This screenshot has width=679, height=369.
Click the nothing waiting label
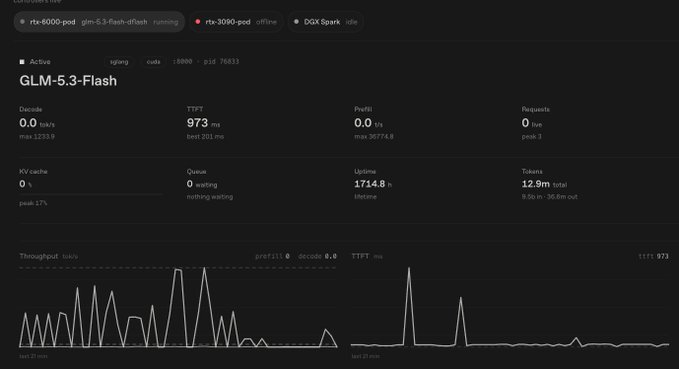coord(210,197)
